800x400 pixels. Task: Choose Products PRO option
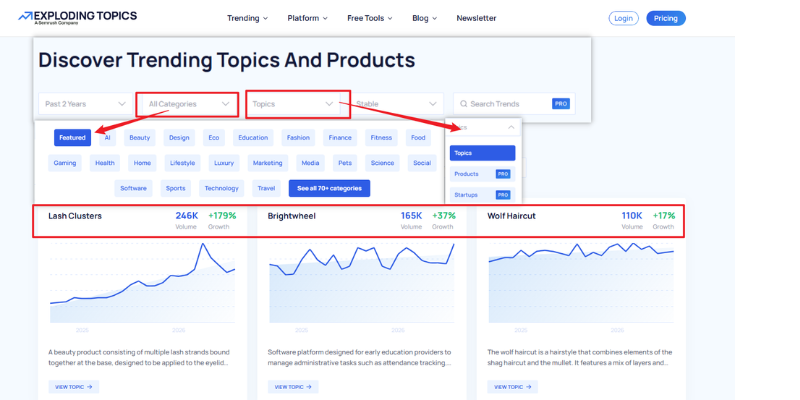(483, 174)
